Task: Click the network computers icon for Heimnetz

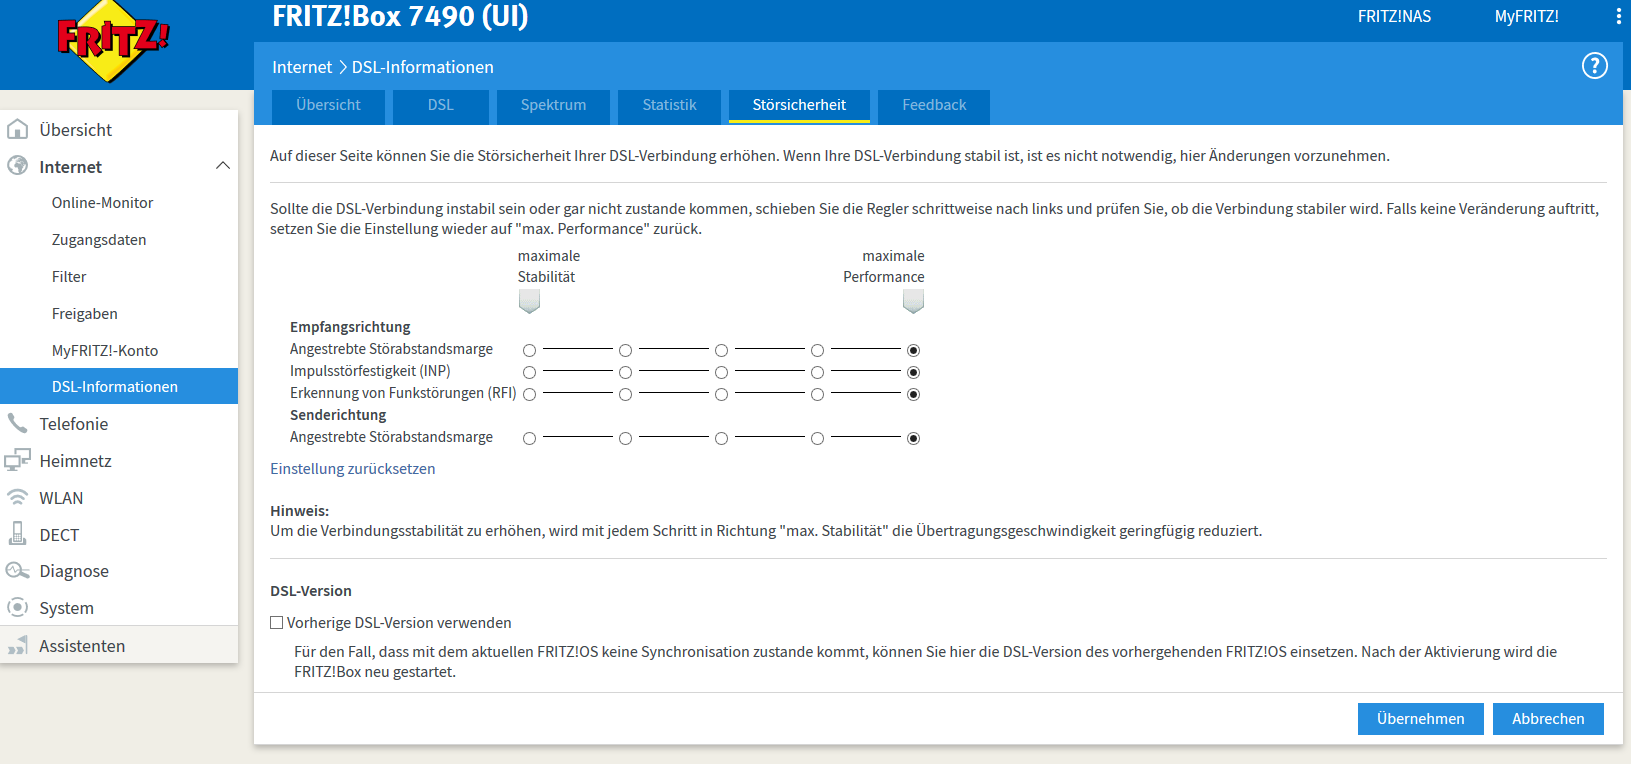Action: pos(17,460)
